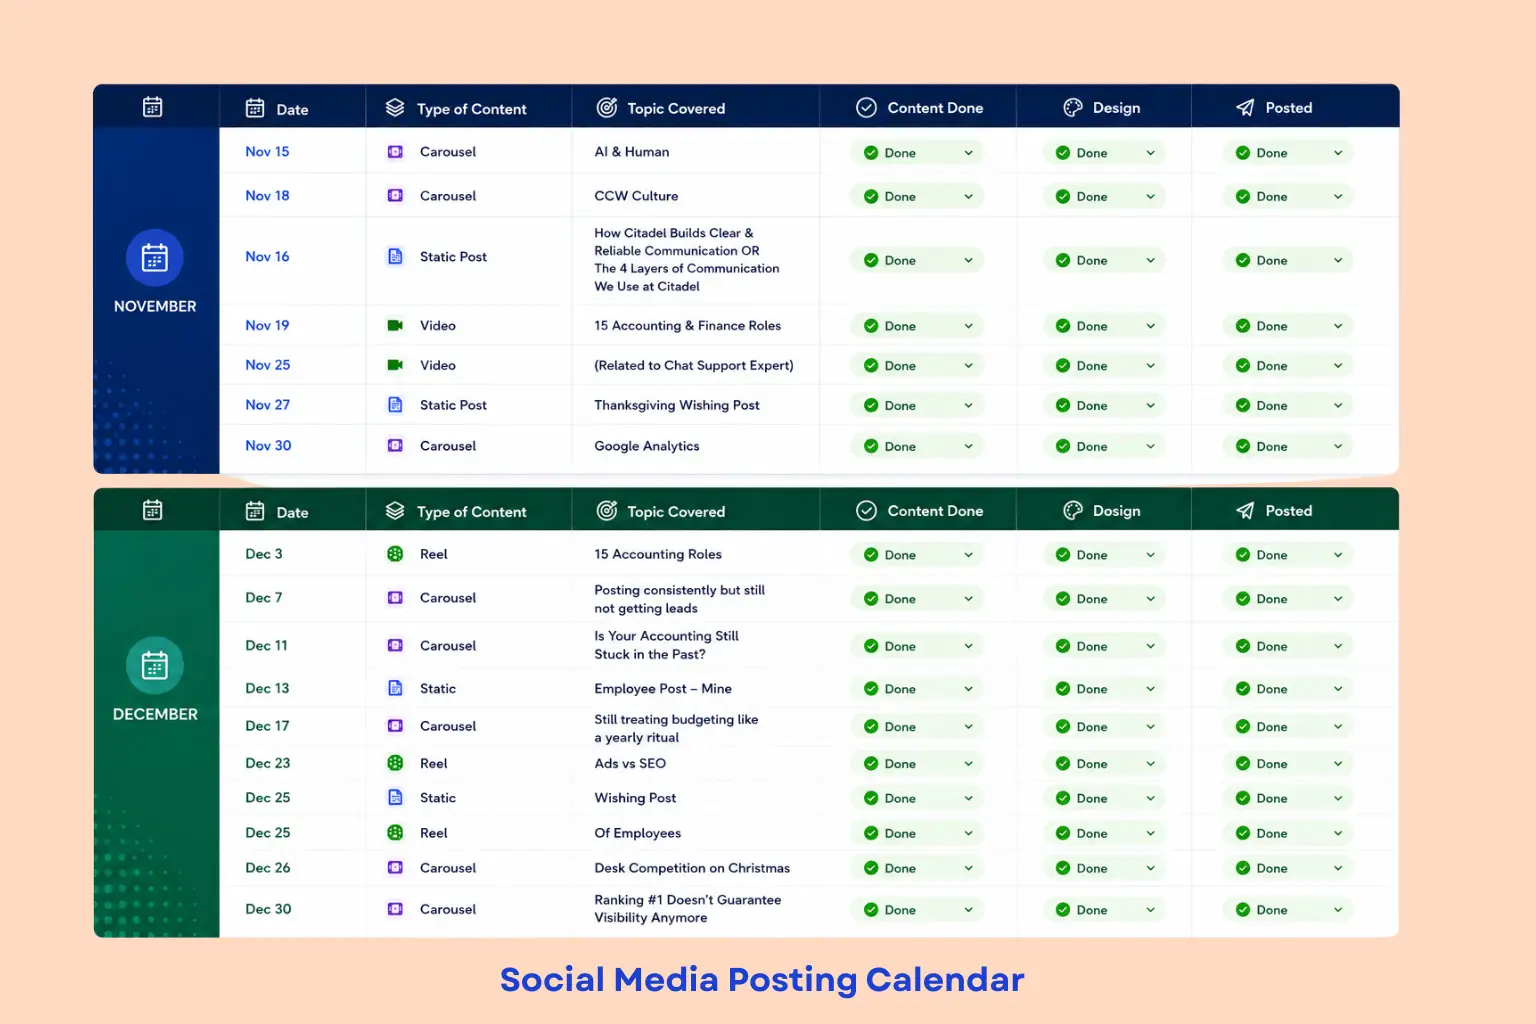Click the carousel icon in the Nov 15 row
The image size is (1536, 1024).
click(x=395, y=152)
